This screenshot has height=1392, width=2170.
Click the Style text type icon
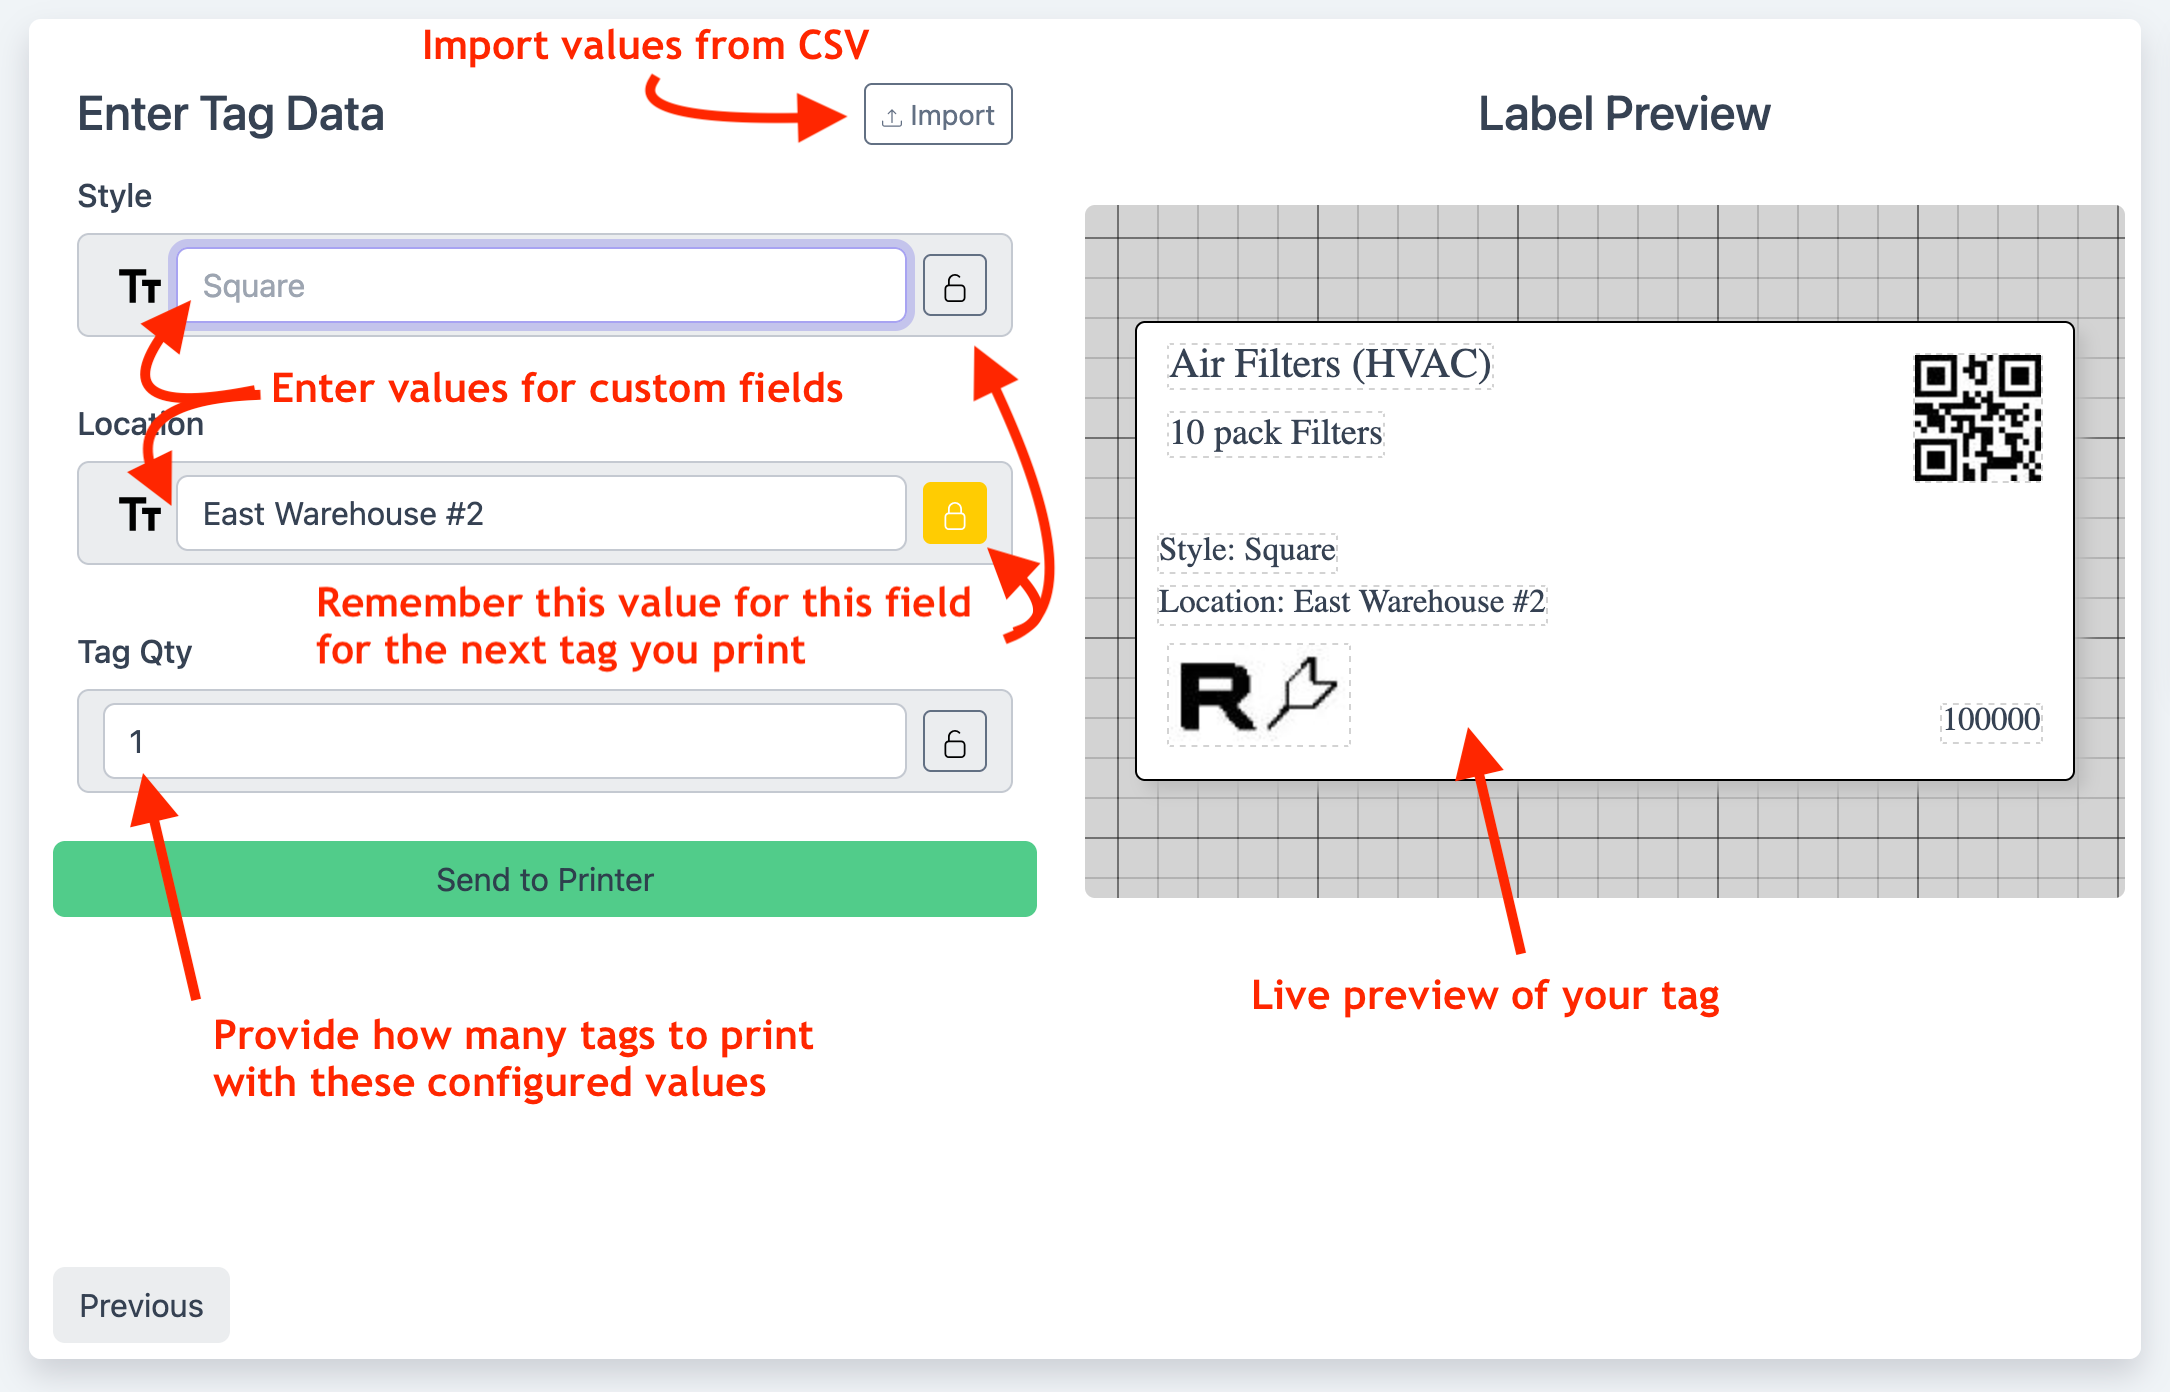tap(139, 287)
